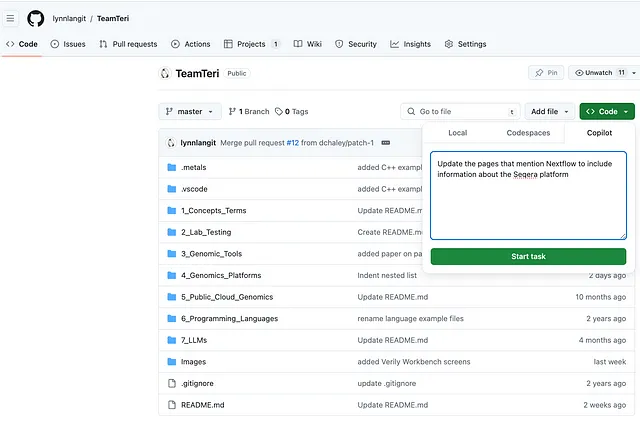Open the master branch dropdown
Screen dimensions: 640x423
190,111
